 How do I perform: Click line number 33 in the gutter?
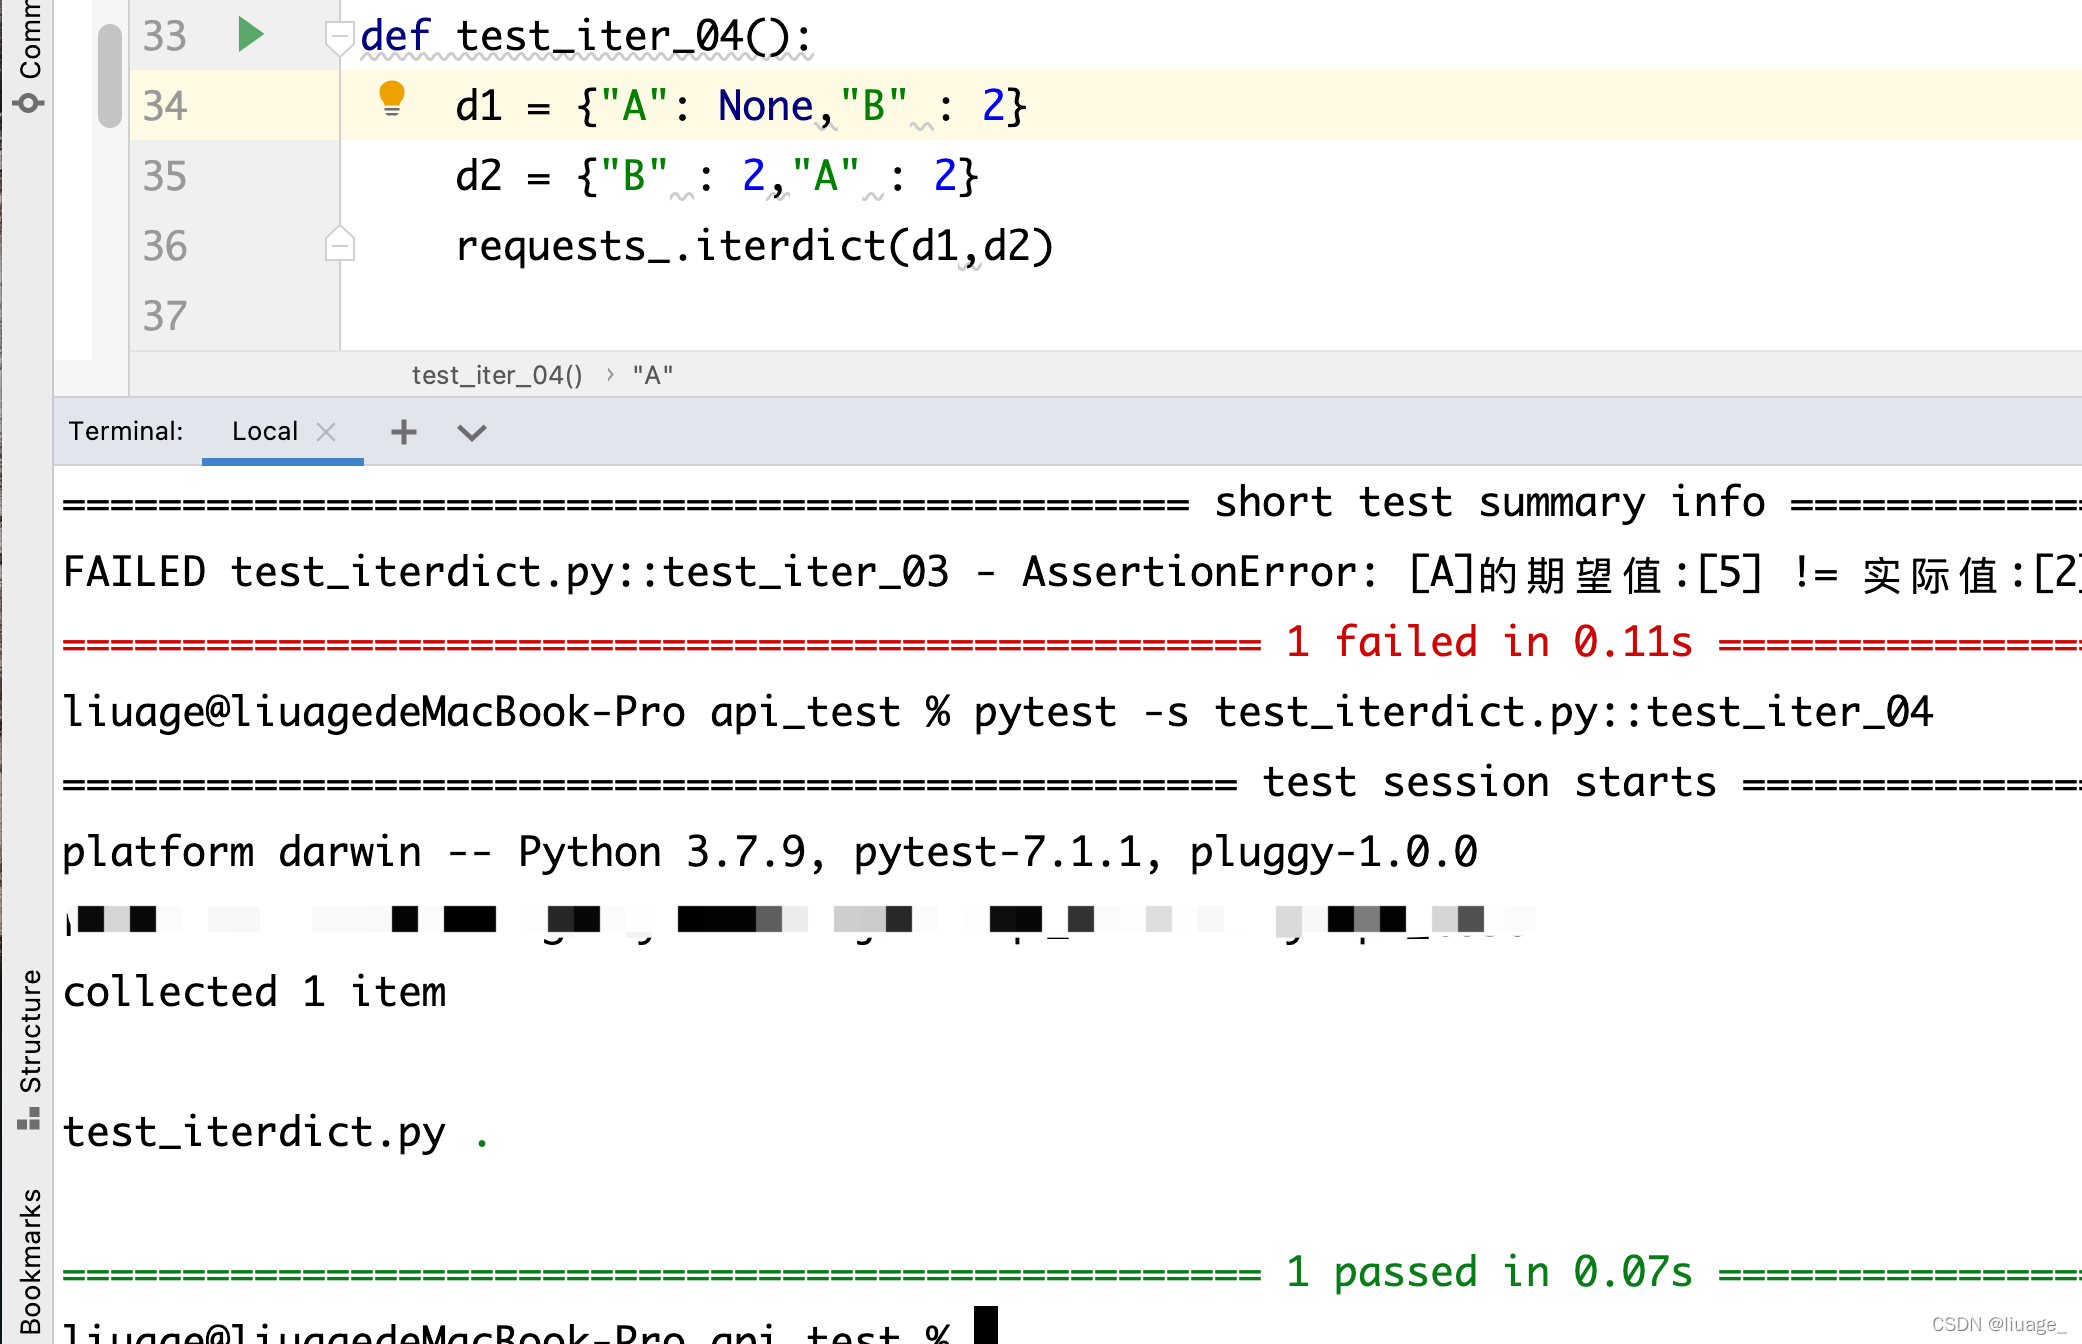[x=165, y=36]
